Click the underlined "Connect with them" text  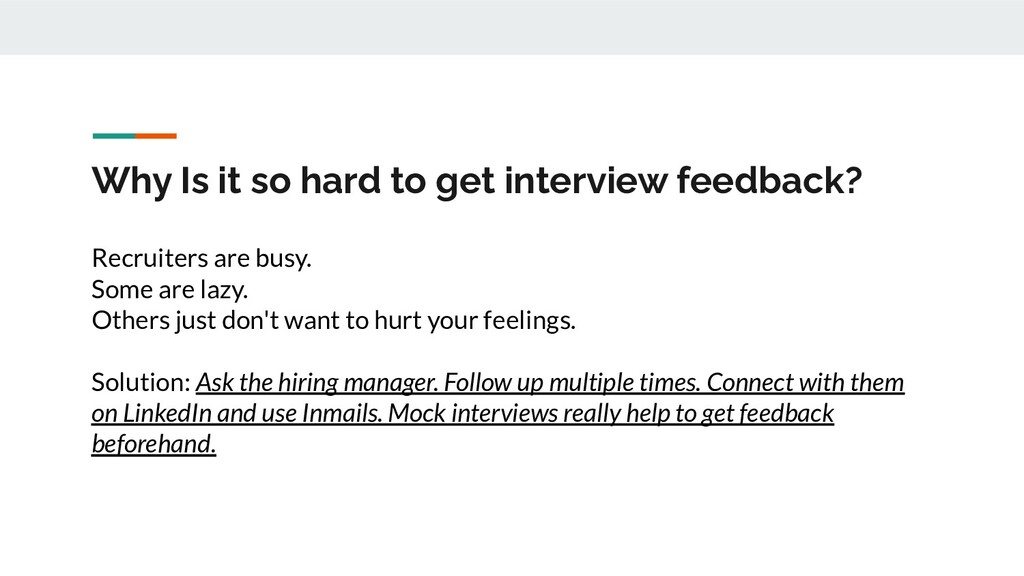click(805, 382)
